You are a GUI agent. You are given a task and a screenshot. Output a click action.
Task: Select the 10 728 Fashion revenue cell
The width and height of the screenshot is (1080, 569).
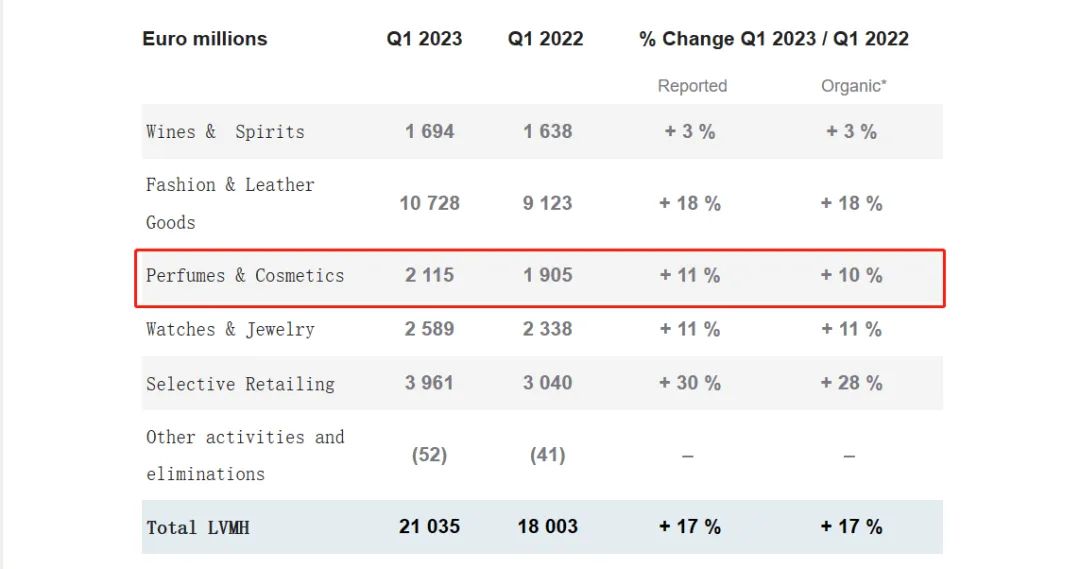pyautogui.click(x=429, y=203)
